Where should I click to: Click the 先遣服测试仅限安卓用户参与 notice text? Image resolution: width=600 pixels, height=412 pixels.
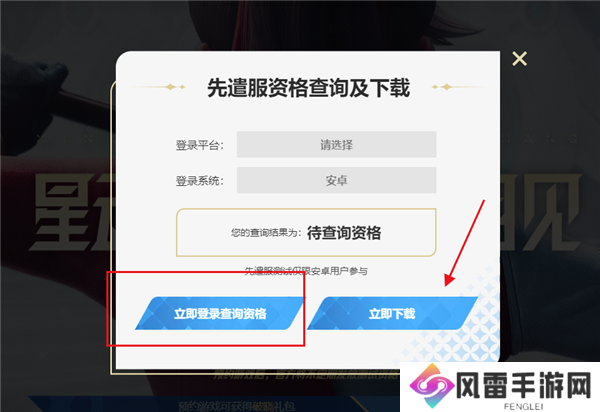pyautogui.click(x=306, y=271)
